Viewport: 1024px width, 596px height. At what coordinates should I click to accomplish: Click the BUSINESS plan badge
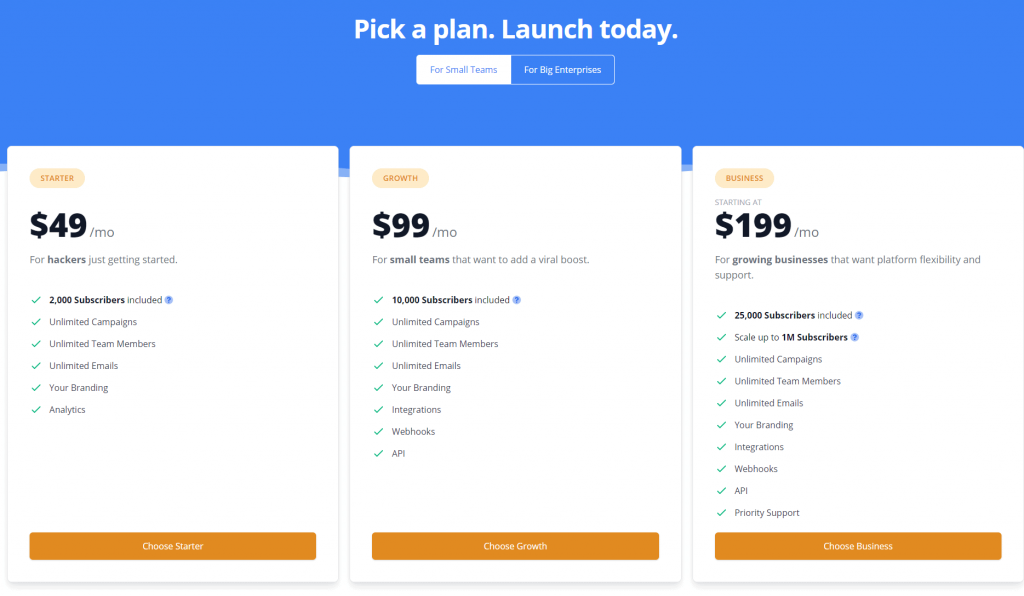[744, 178]
